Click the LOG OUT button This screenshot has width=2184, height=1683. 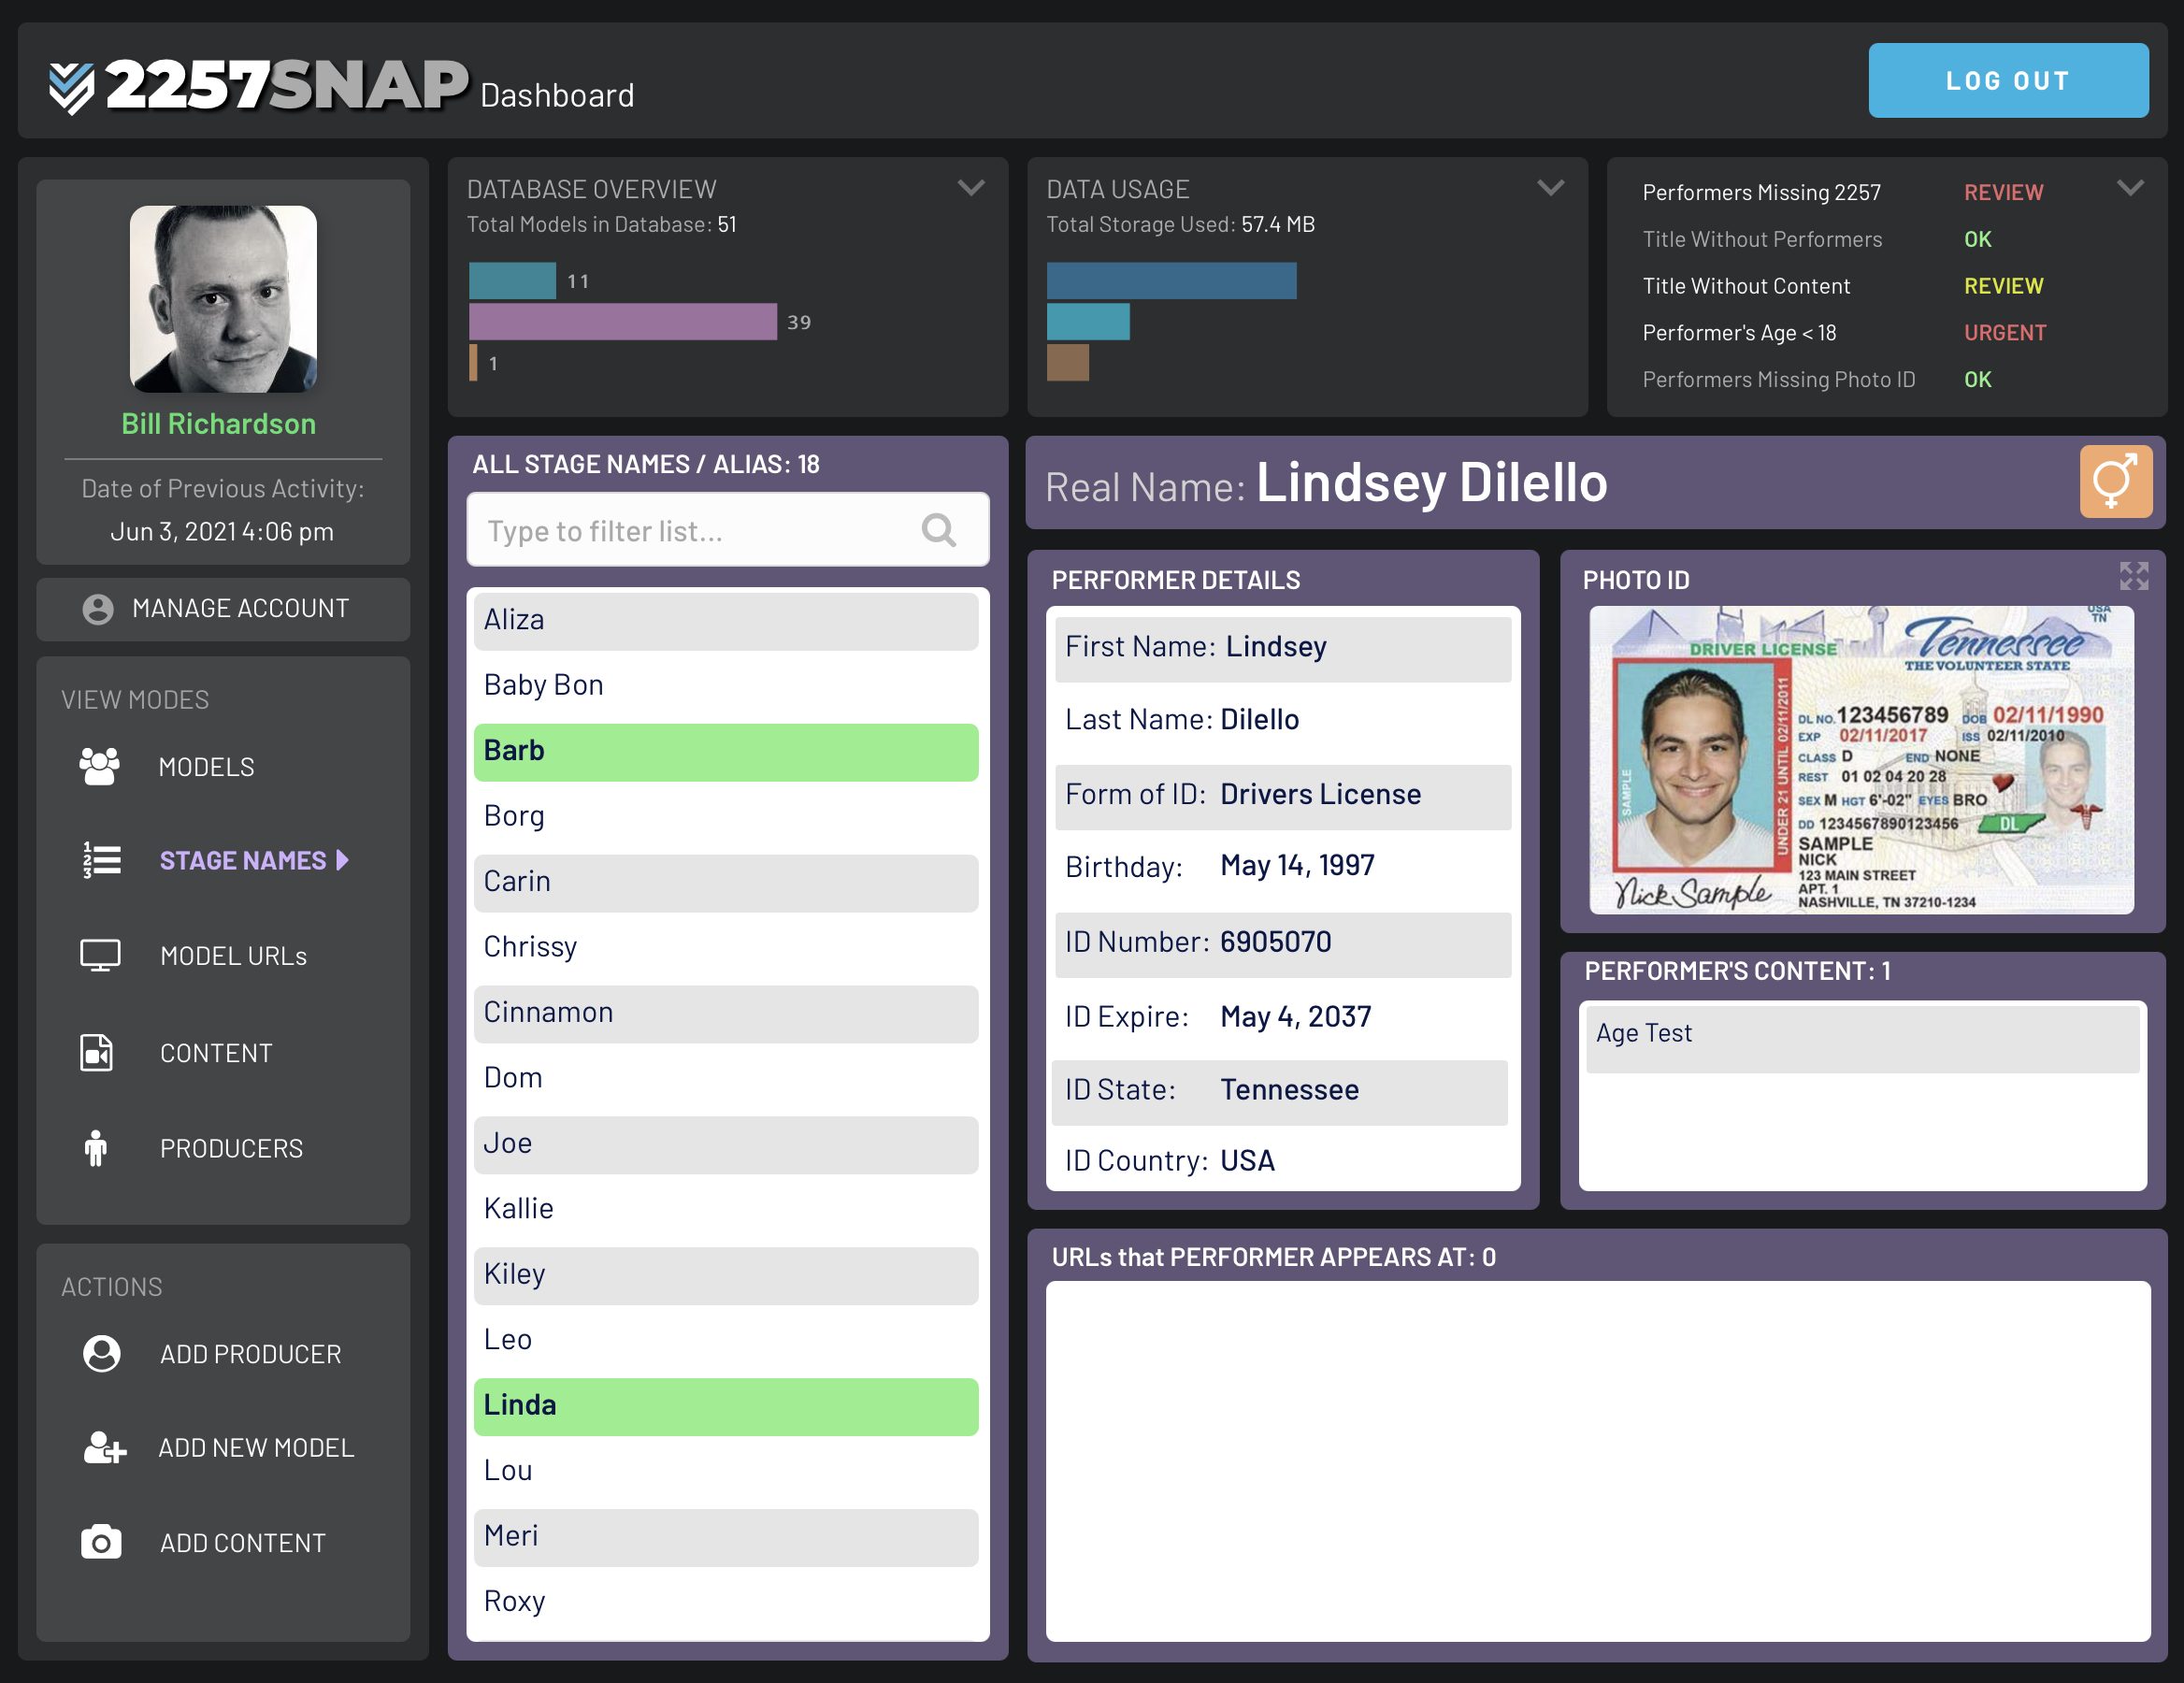[x=2007, y=80]
